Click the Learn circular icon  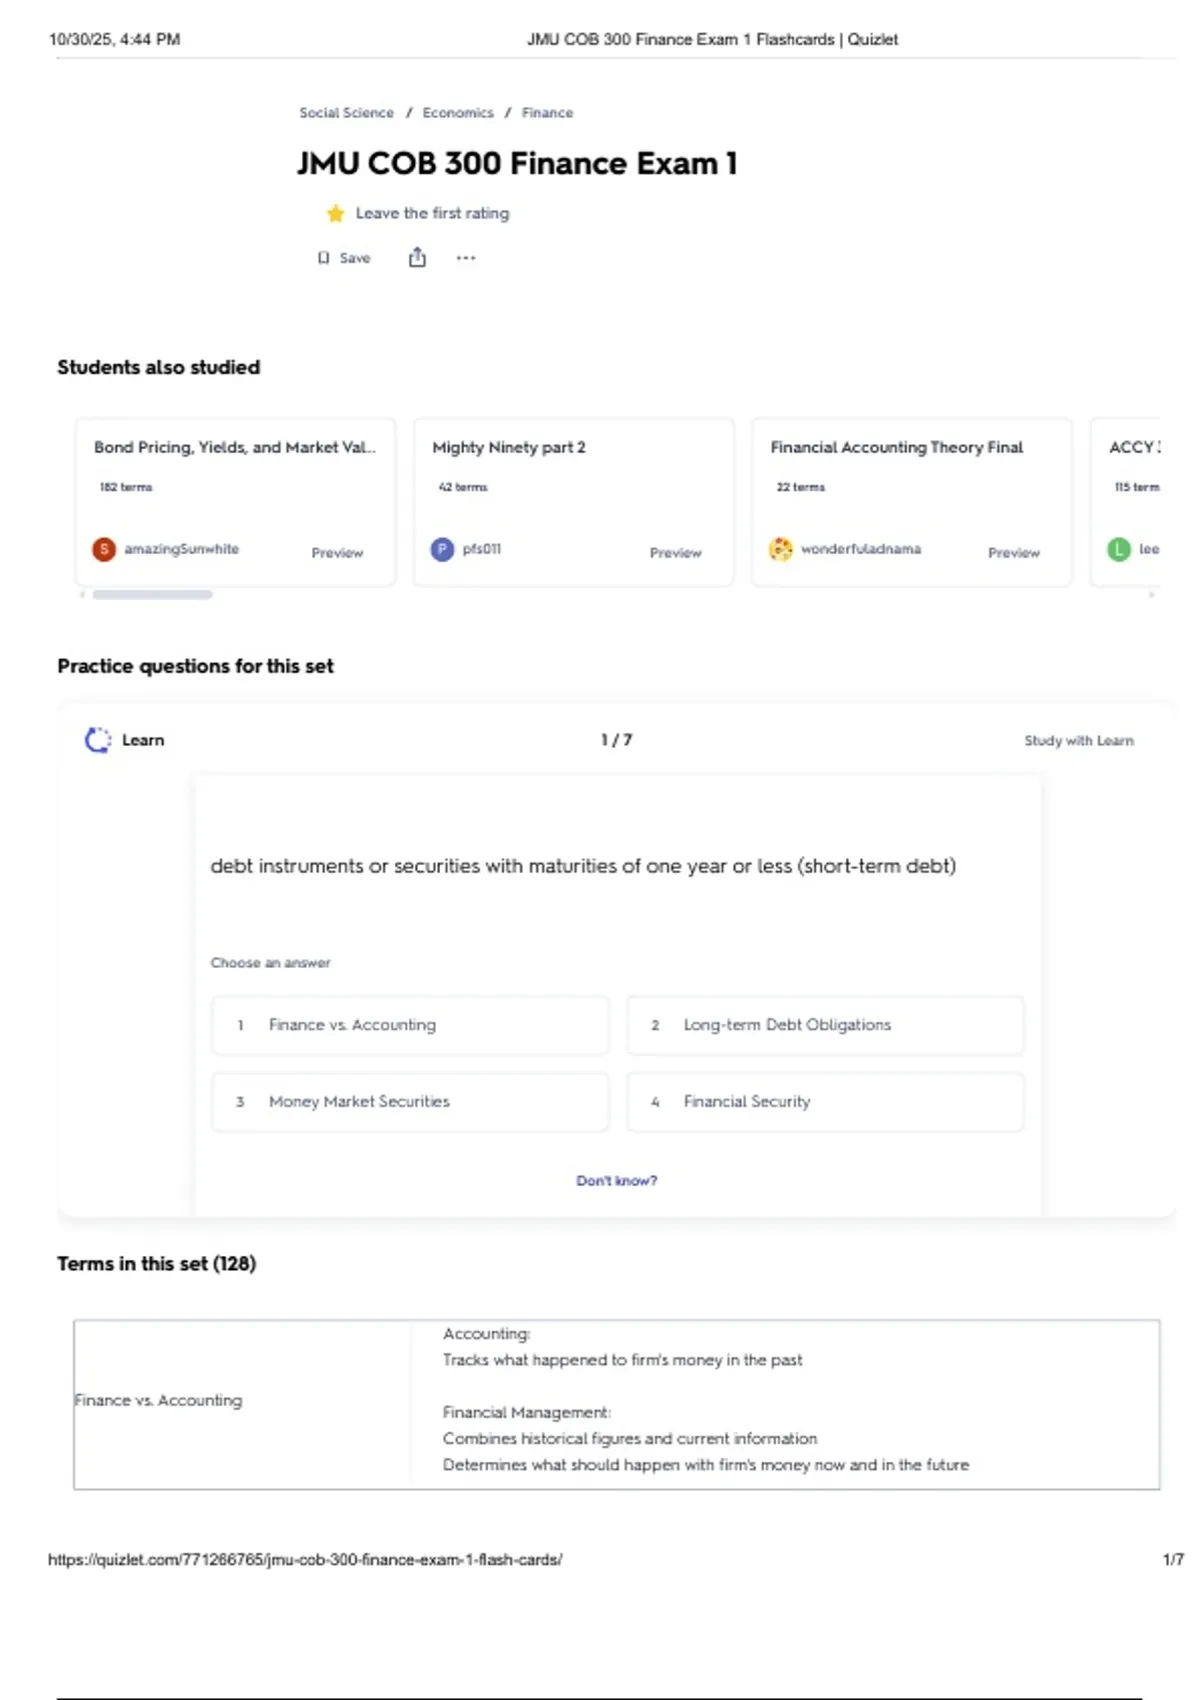click(x=98, y=740)
